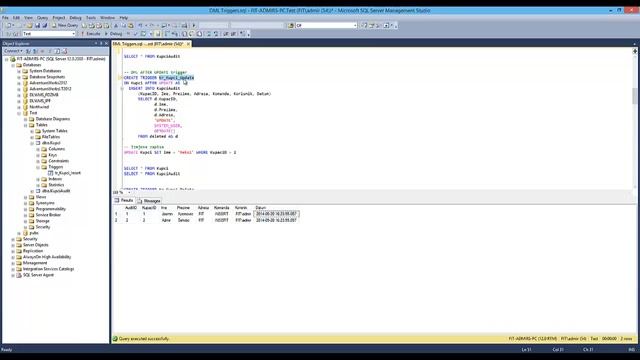Click the Open File folder icon
640x360 pixels.
point(29,25)
